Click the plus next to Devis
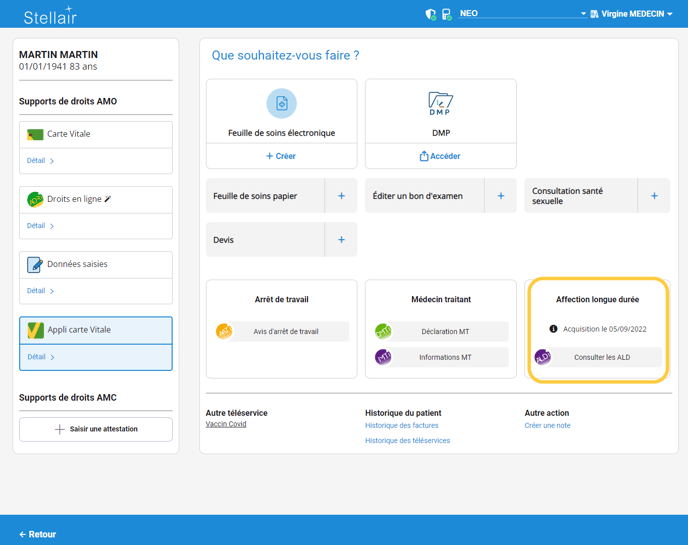Image resolution: width=688 pixels, height=545 pixels. click(341, 240)
